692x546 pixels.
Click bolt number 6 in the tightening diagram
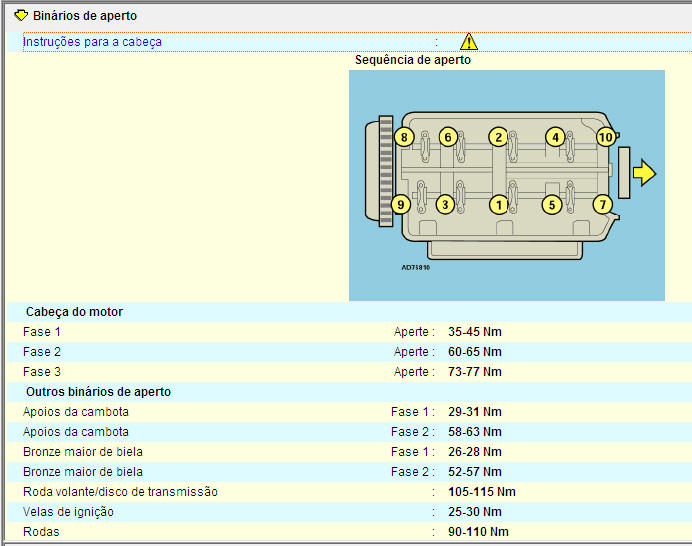pos(448,137)
